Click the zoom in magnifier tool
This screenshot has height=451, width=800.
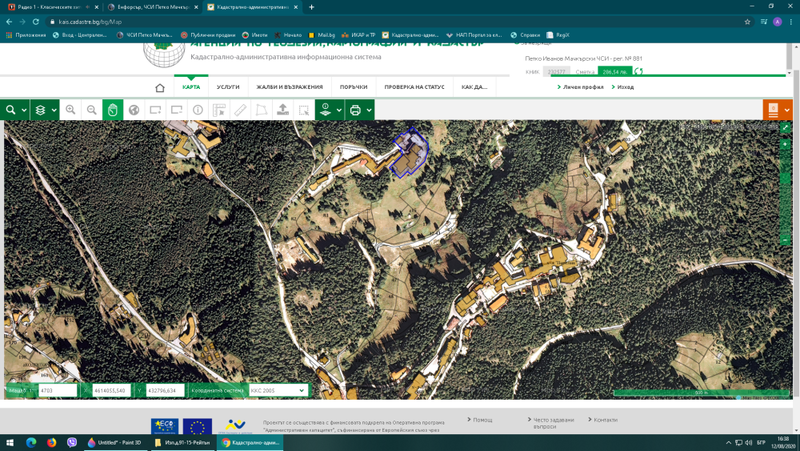click(x=70, y=110)
